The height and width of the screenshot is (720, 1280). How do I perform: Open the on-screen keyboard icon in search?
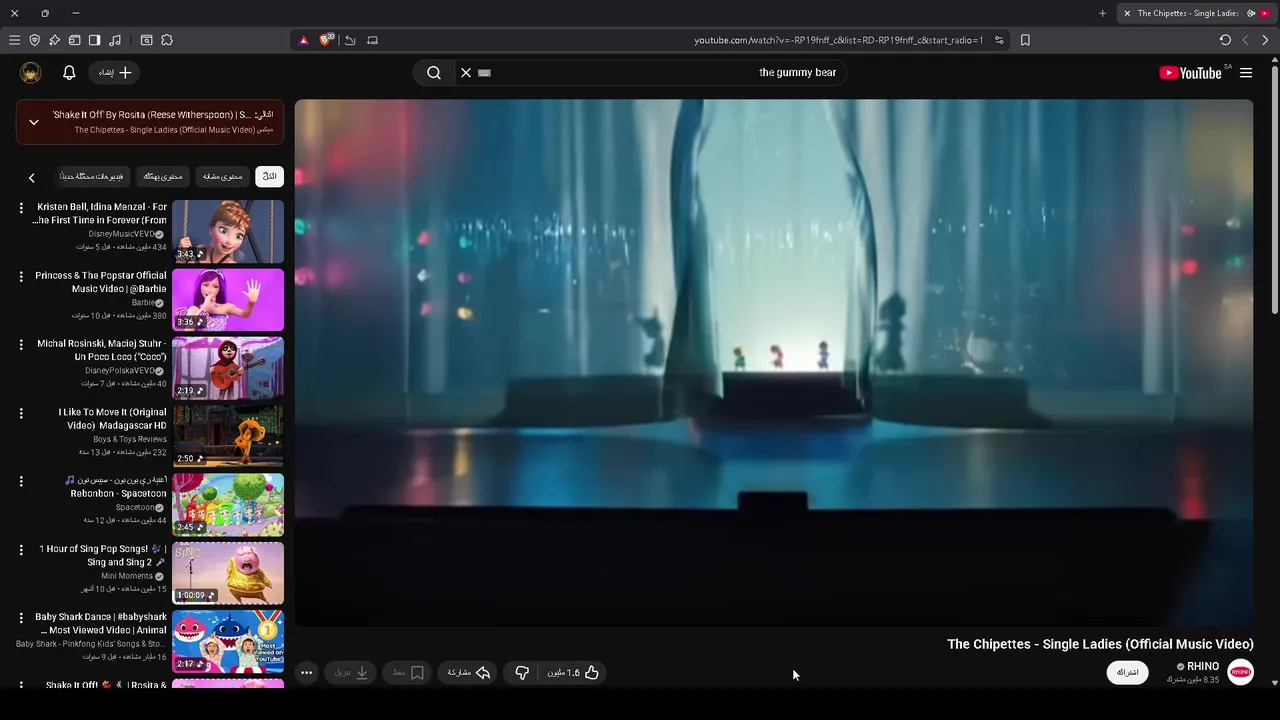coord(485,72)
